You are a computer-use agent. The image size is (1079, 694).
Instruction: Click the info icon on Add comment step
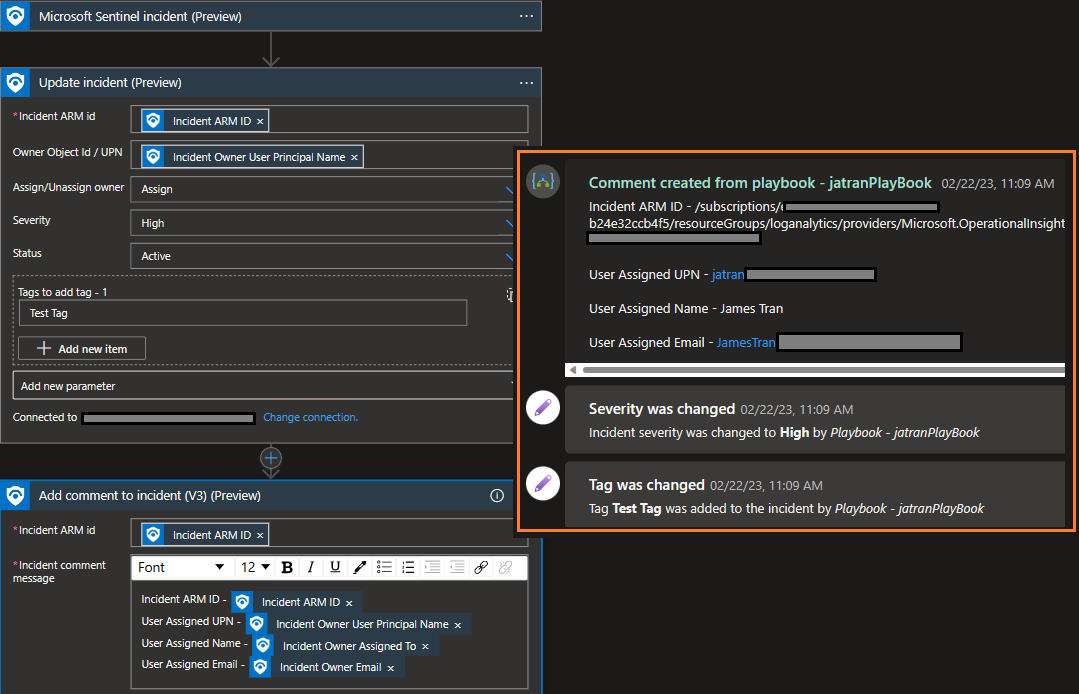click(x=497, y=496)
